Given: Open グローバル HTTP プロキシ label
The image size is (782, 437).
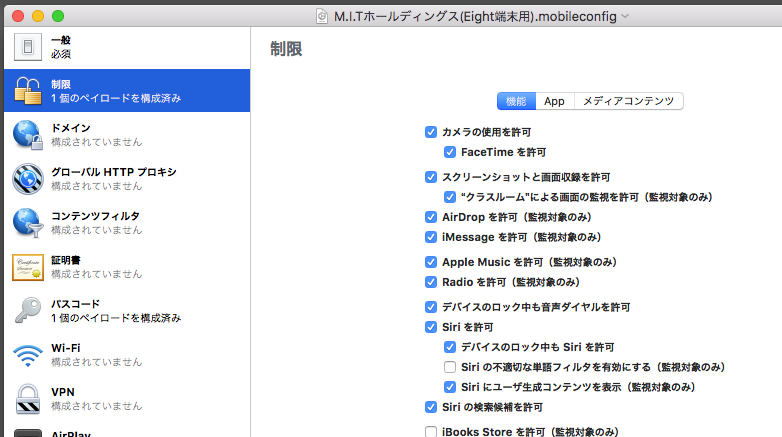Looking at the screenshot, I should [x=114, y=172].
